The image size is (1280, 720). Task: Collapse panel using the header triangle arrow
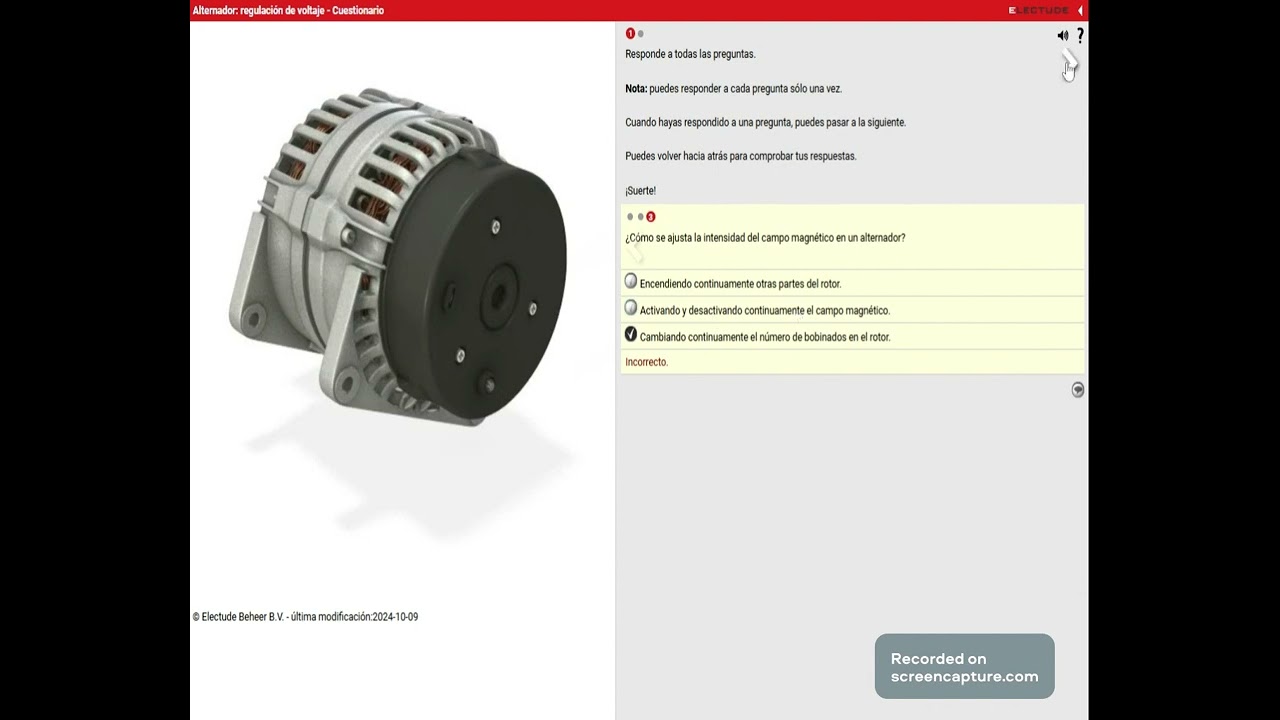click(x=1080, y=10)
